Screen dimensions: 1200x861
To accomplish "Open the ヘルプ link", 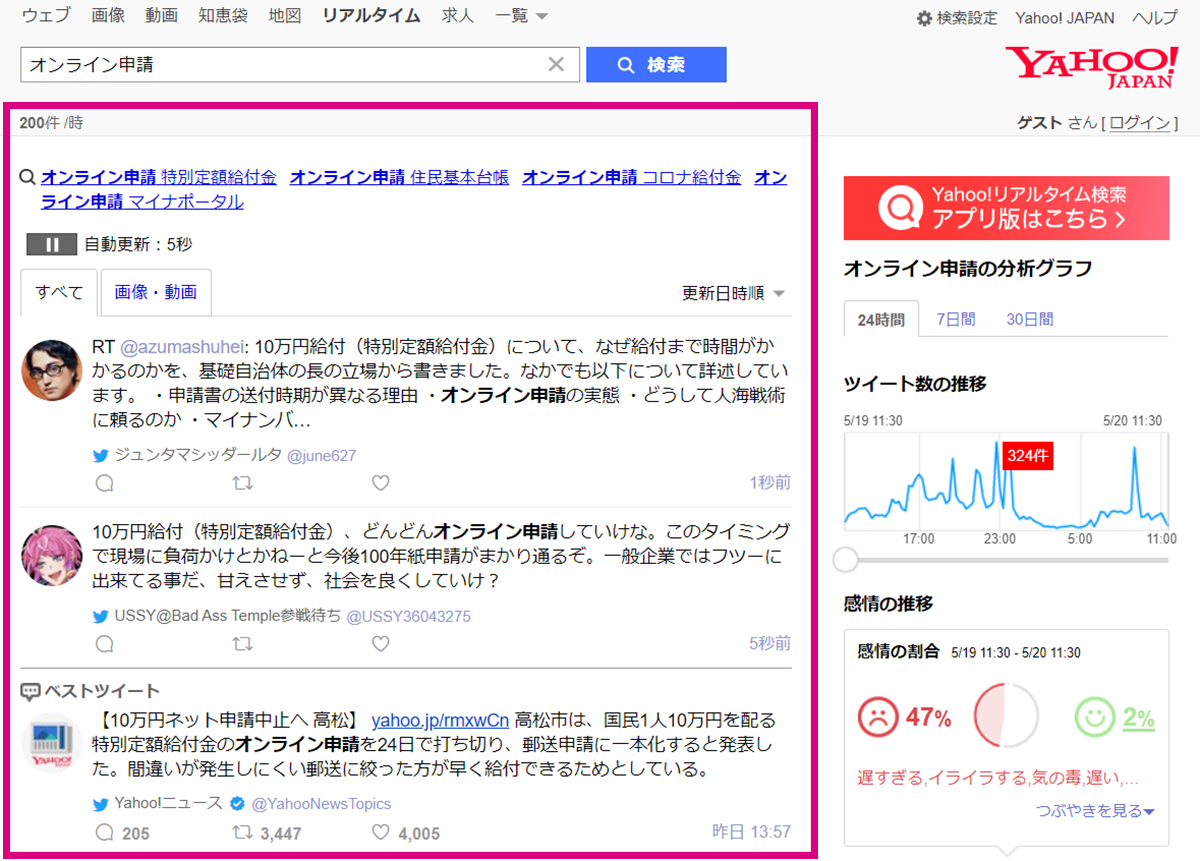I will (1155, 18).
